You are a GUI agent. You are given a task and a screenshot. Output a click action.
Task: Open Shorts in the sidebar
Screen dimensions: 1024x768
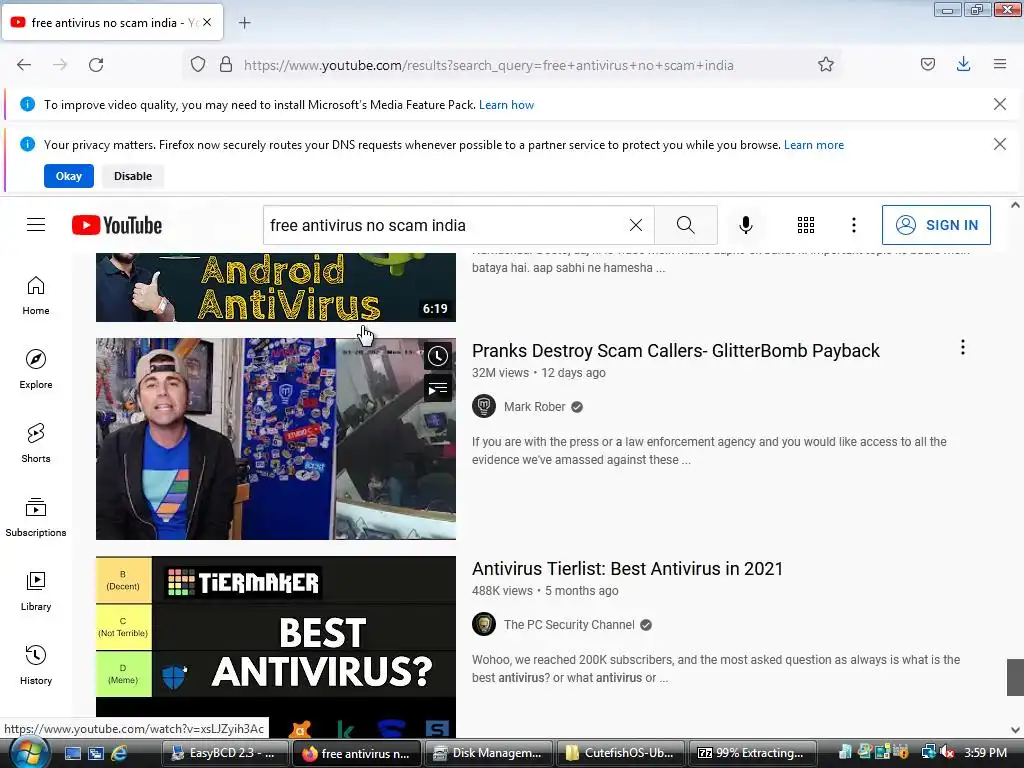[36, 443]
